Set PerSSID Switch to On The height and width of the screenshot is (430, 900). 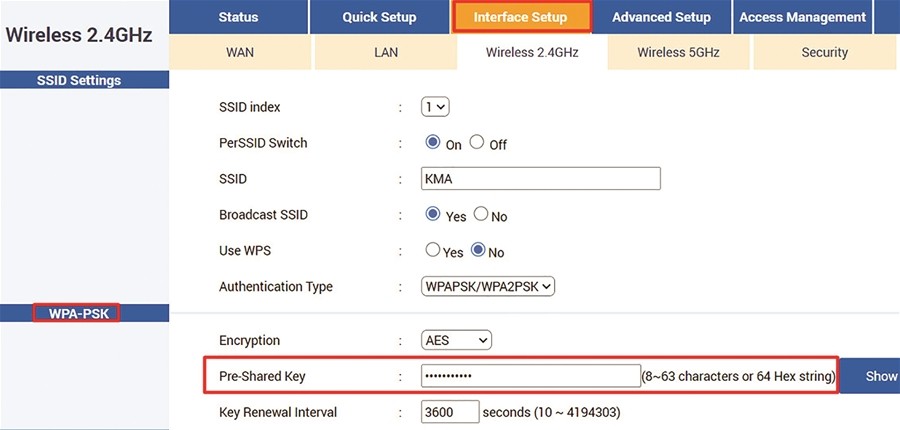(x=433, y=142)
